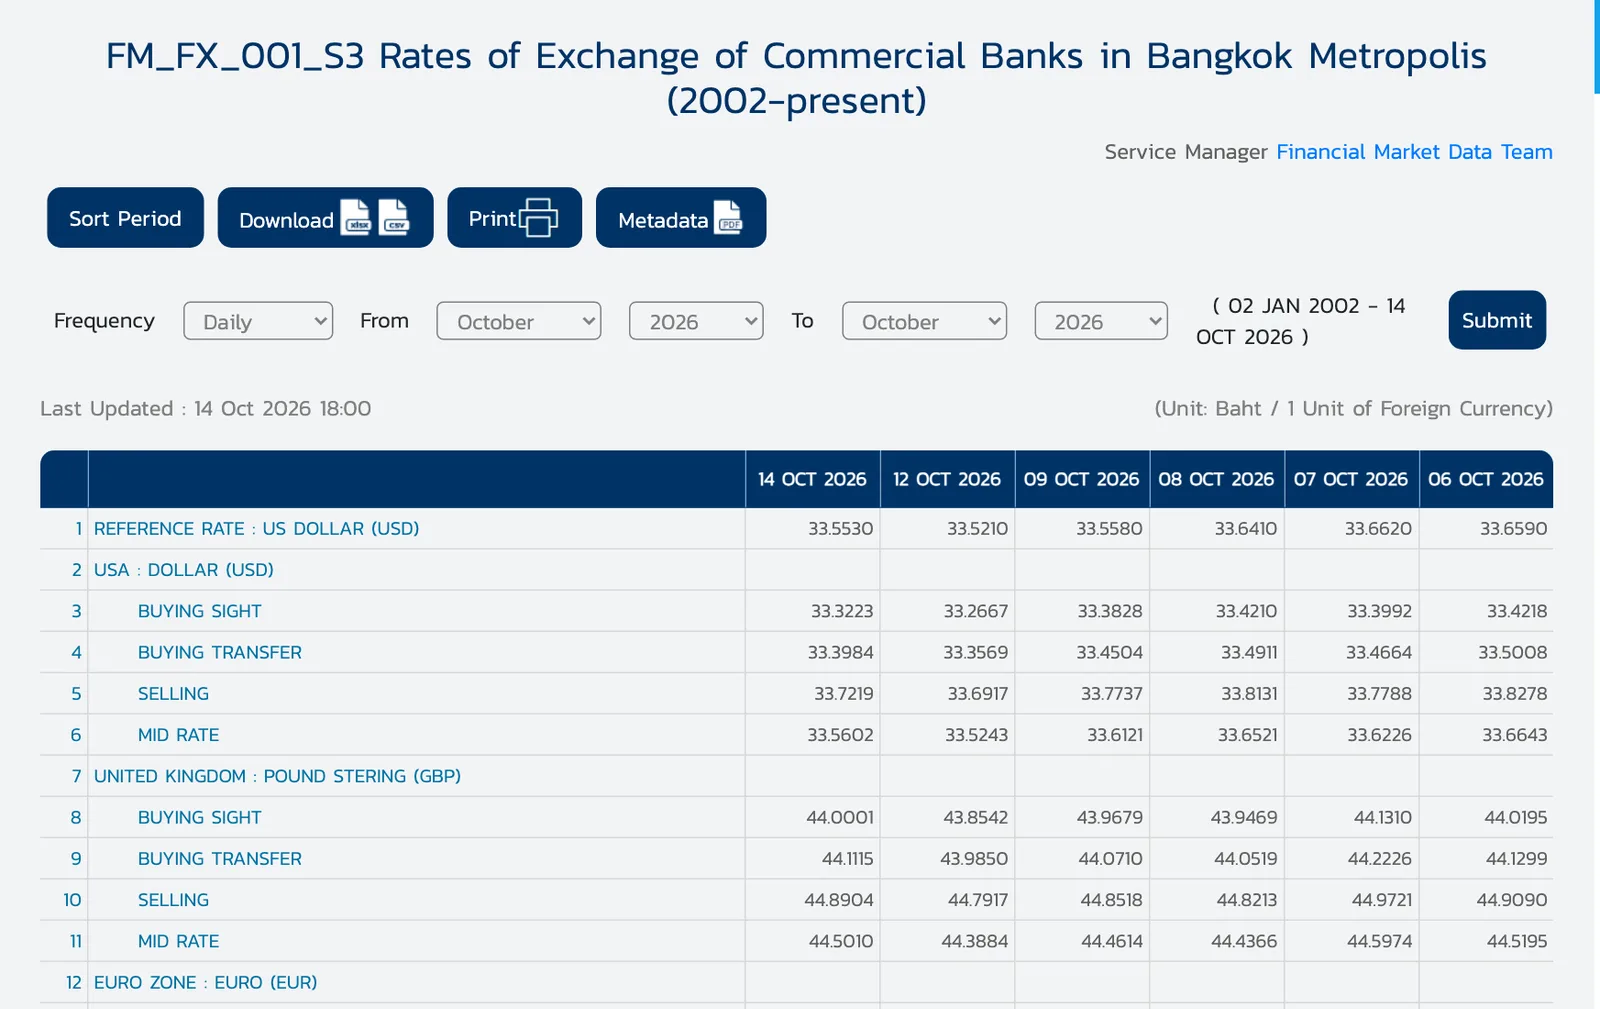Click the 07 OCT 2026 column header
This screenshot has width=1600, height=1009.
[1351, 479]
